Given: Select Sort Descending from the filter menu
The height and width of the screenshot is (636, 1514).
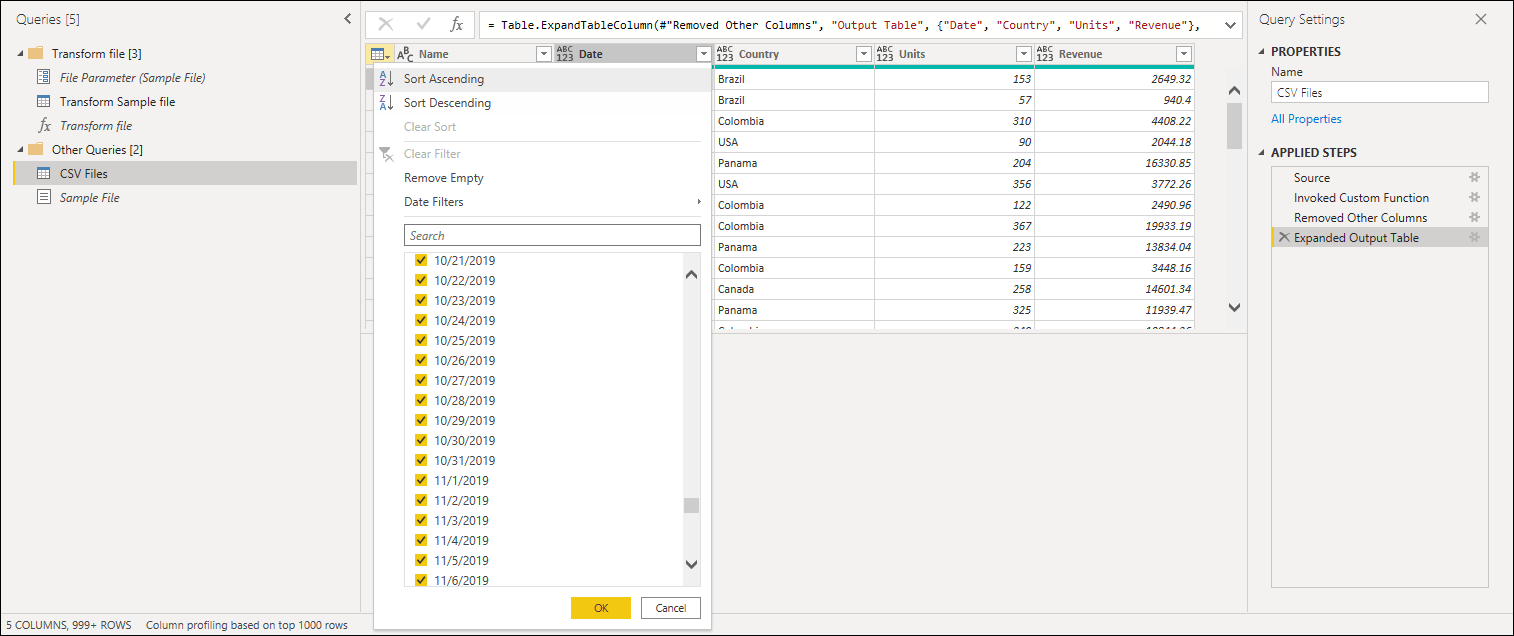Looking at the screenshot, I should [x=447, y=102].
